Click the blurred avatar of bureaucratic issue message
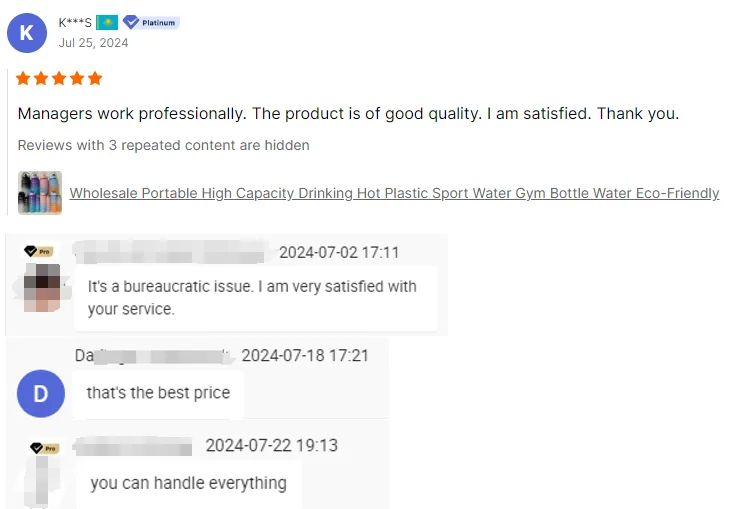Image resolution: width=742 pixels, height=509 pixels. click(x=42, y=285)
